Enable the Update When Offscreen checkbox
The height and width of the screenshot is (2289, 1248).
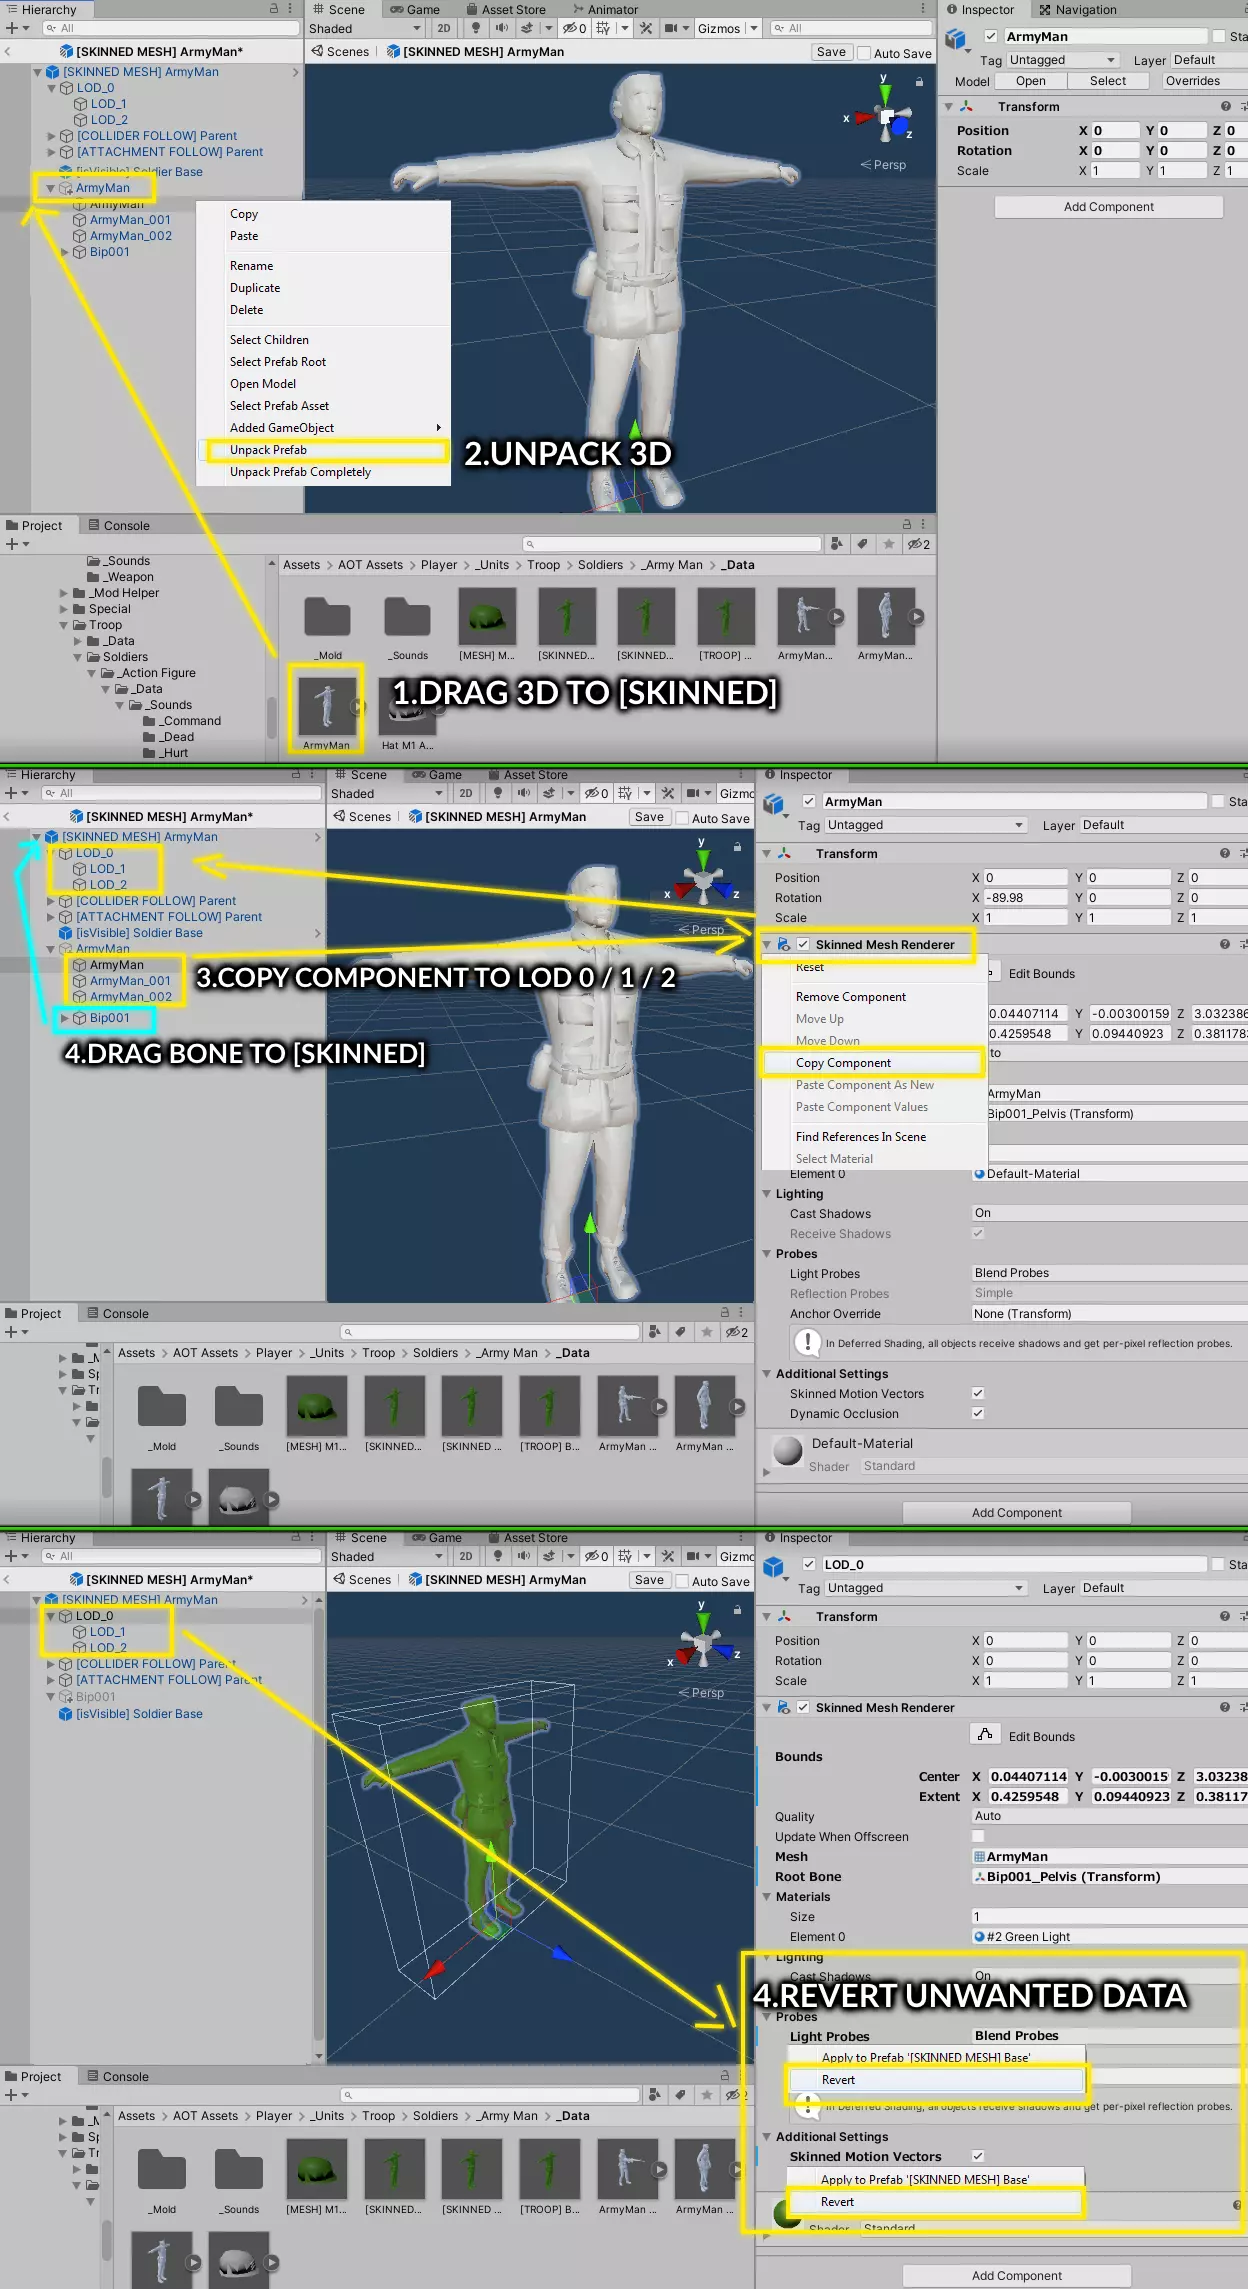[978, 1836]
